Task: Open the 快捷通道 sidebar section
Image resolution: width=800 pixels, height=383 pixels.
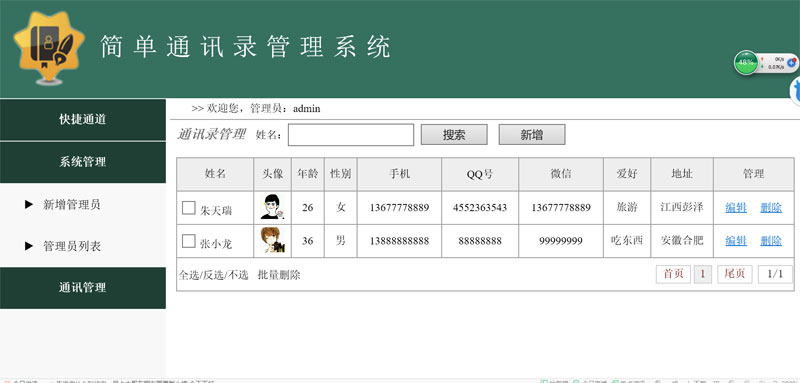Action: [x=83, y=120]
